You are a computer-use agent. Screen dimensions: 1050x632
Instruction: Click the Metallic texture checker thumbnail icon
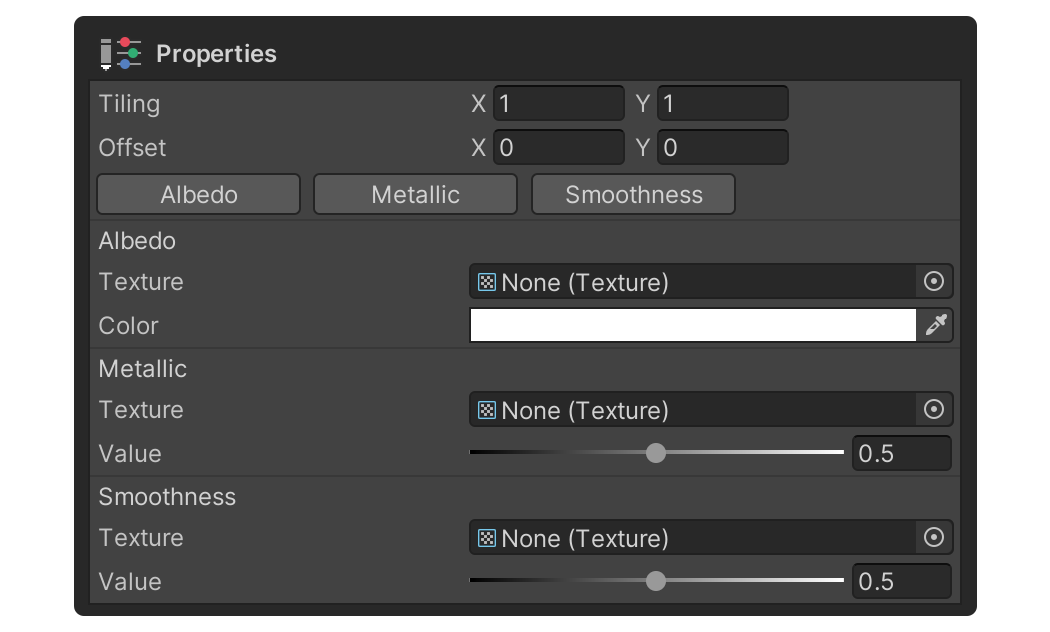(485, 409)
